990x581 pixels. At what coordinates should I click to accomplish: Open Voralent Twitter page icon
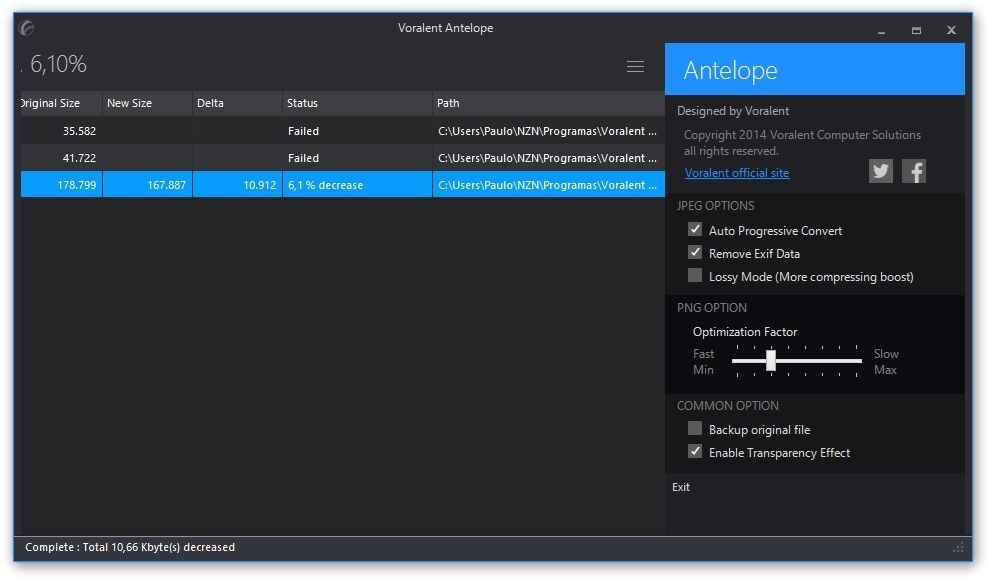tap(880, 171)
